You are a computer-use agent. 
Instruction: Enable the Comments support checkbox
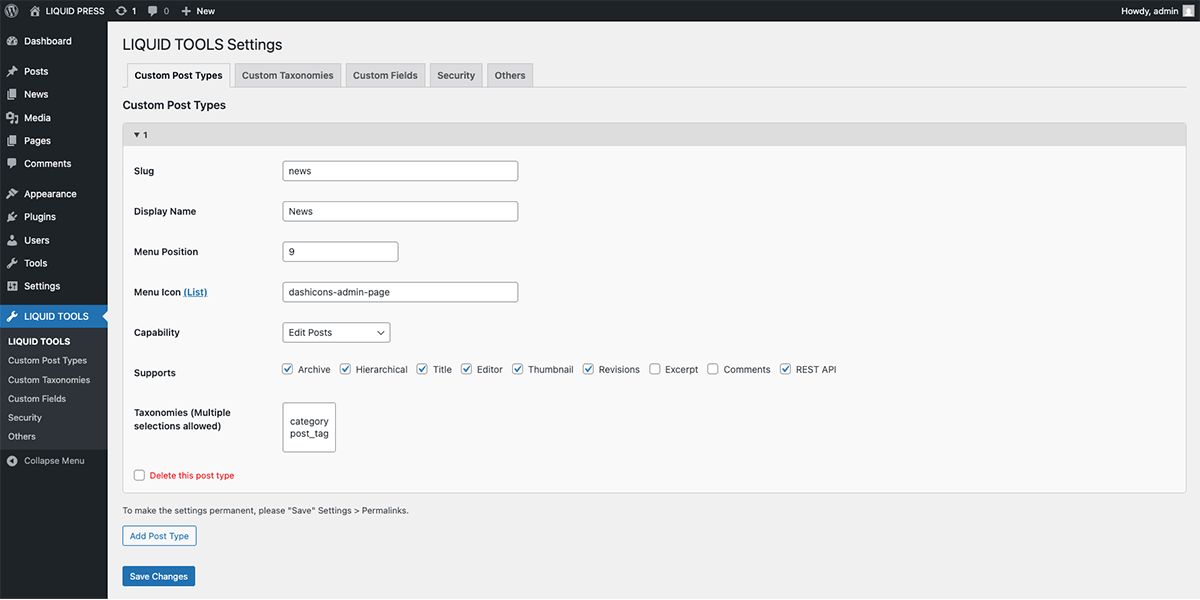(x=713, y=369)
